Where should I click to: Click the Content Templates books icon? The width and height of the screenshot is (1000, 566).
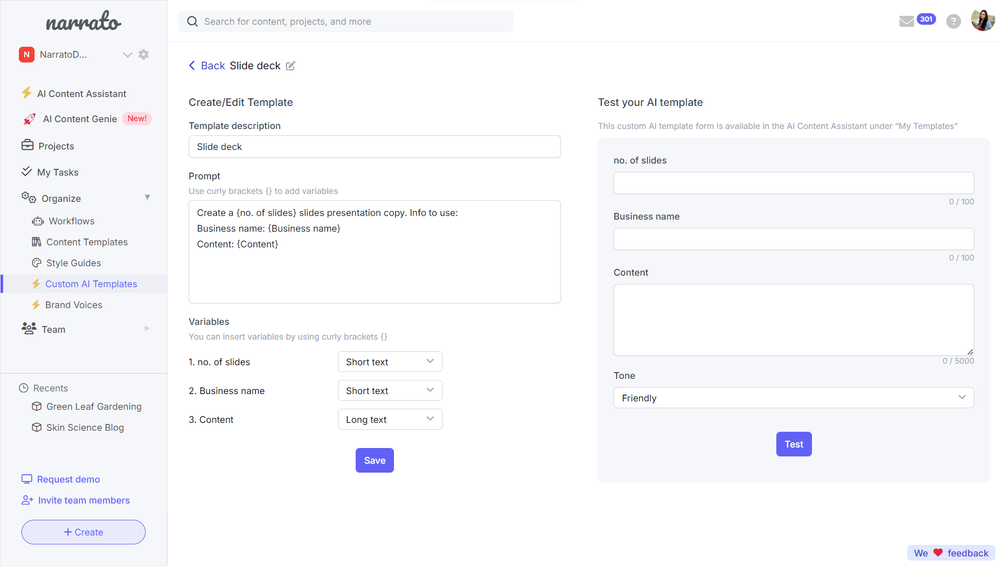click(x=36, y=242)
